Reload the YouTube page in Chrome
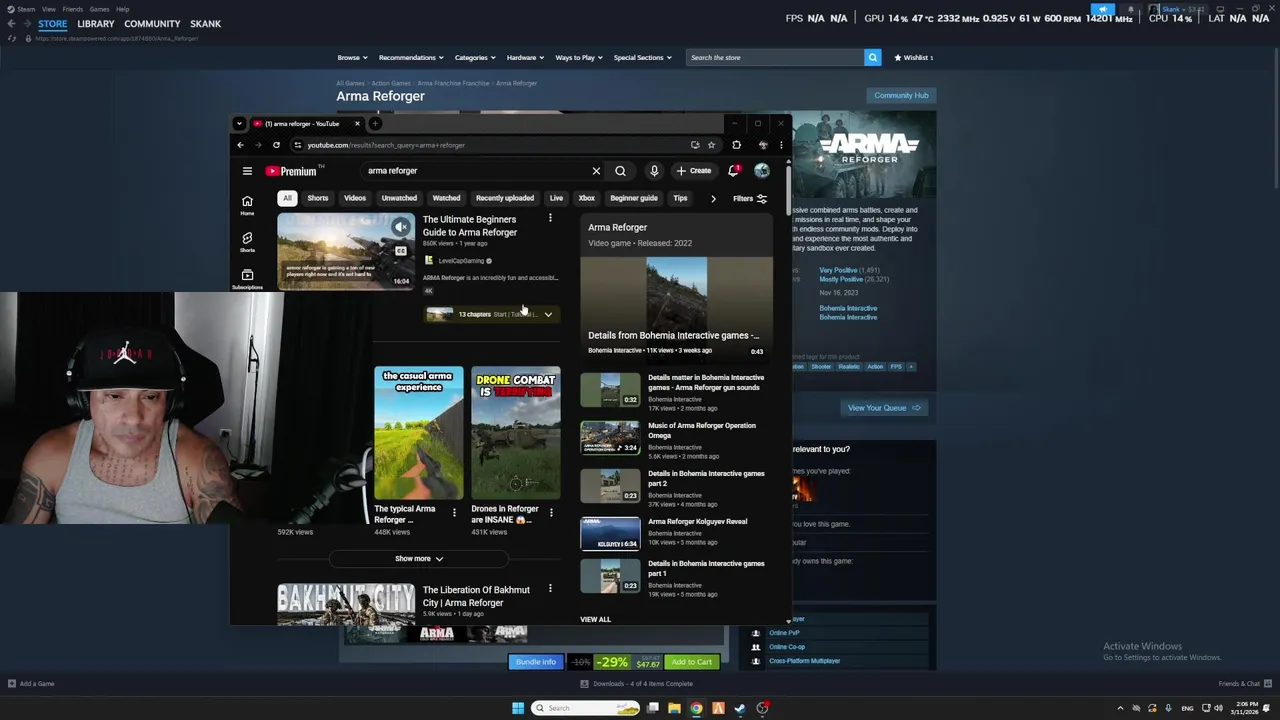Screen dimensions: 1280x720 276,145
